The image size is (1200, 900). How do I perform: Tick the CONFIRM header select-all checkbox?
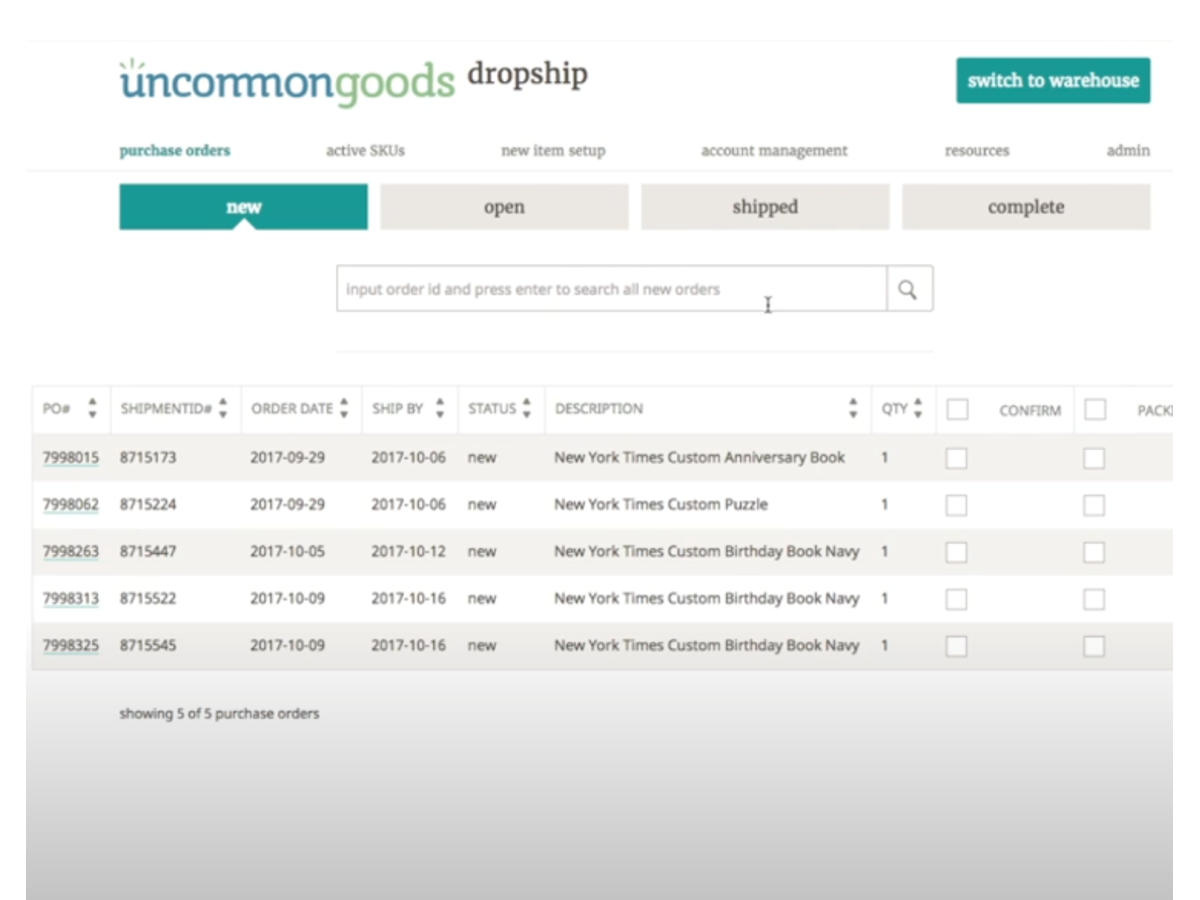(x=958, y=409)
